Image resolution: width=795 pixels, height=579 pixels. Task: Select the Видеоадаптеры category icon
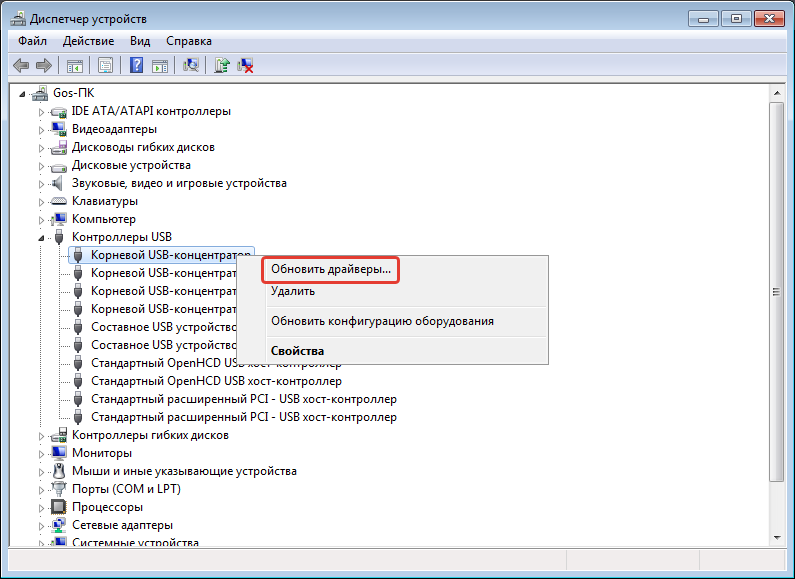(59, 129)
